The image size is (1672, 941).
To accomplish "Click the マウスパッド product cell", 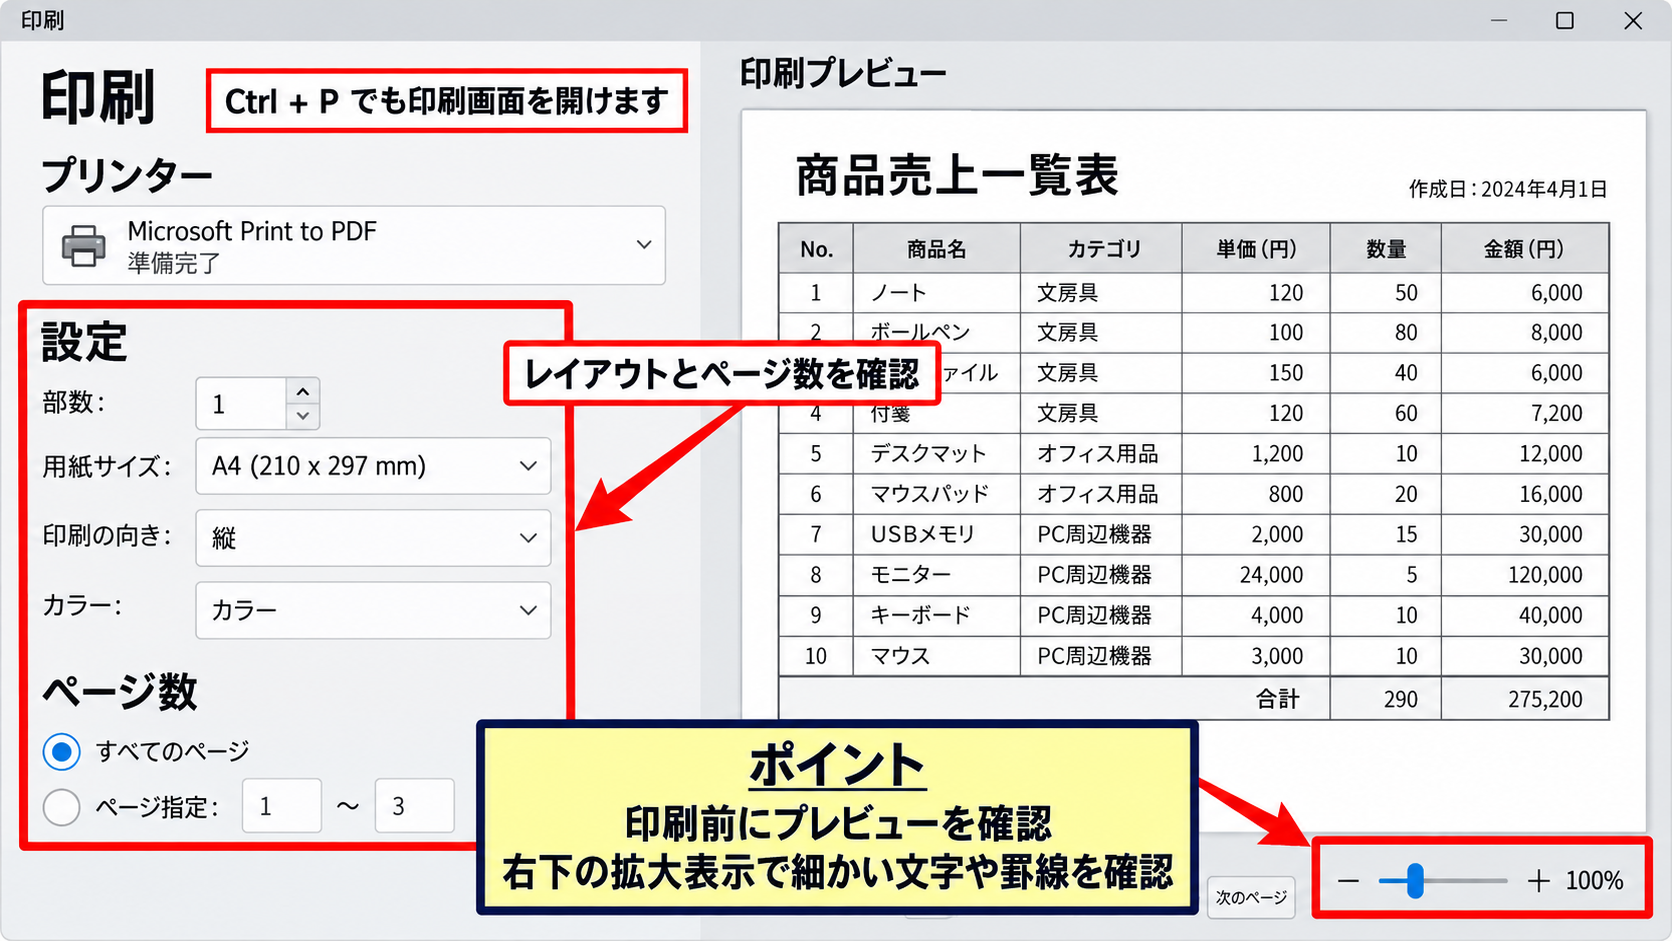I will [937, 494].
